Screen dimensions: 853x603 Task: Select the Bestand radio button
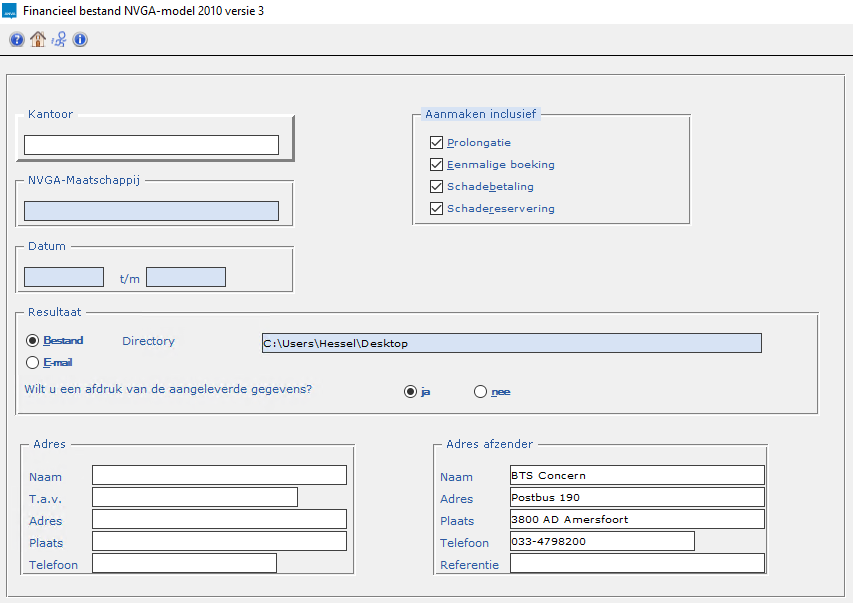(32, 341)
